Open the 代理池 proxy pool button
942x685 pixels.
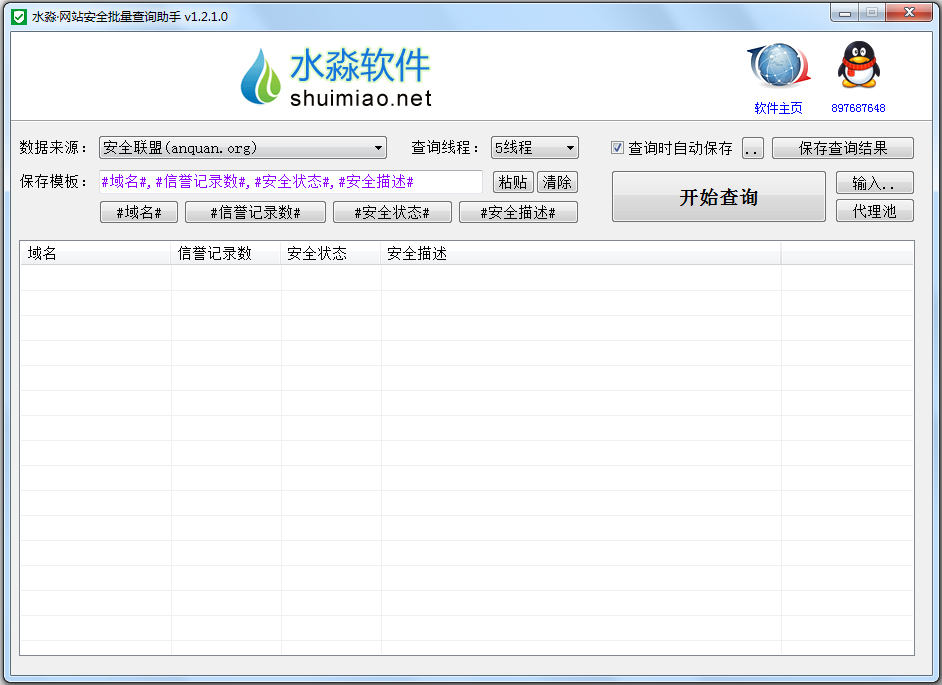875,211
